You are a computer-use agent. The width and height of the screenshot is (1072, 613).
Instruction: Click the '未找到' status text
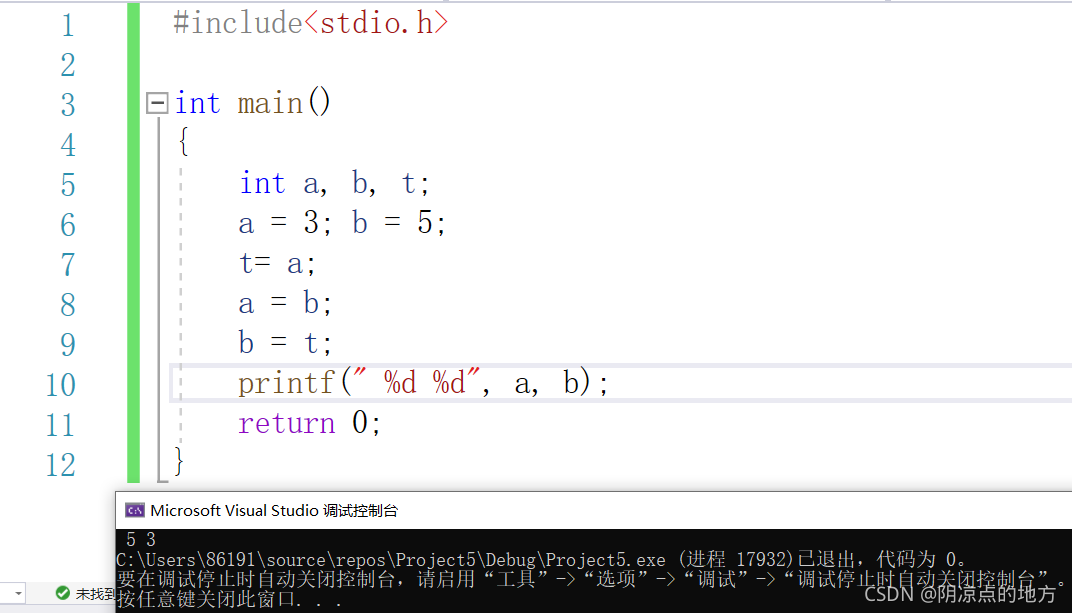pos(95,594)
